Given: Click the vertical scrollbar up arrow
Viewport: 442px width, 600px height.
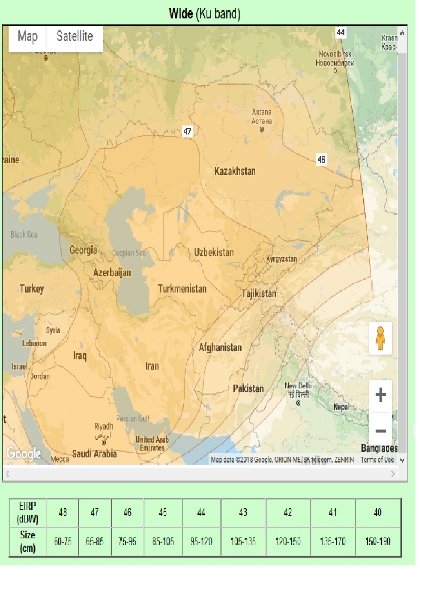Looking at the screenshot, I should pos(402,33).
